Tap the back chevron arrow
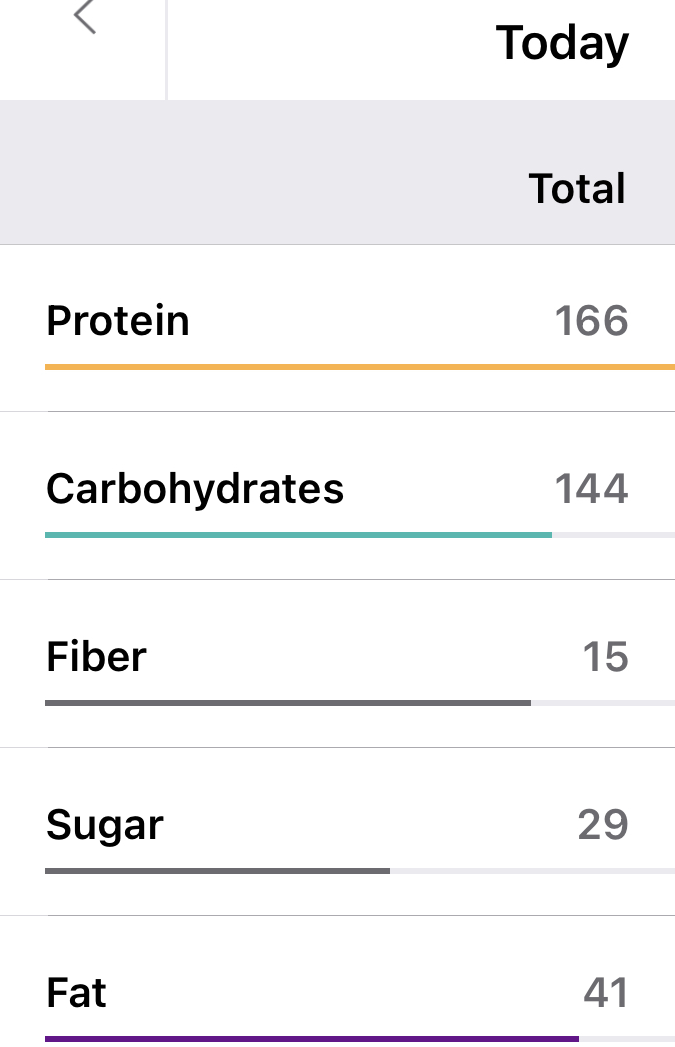 85,18
